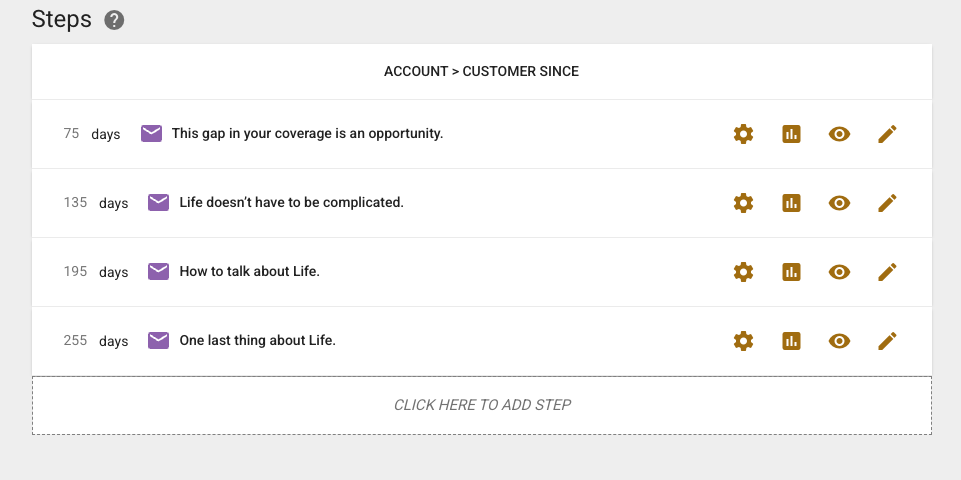961x480 pixels.
Task: Open settings gear for the 75 days step
Action: pos(743,134)
